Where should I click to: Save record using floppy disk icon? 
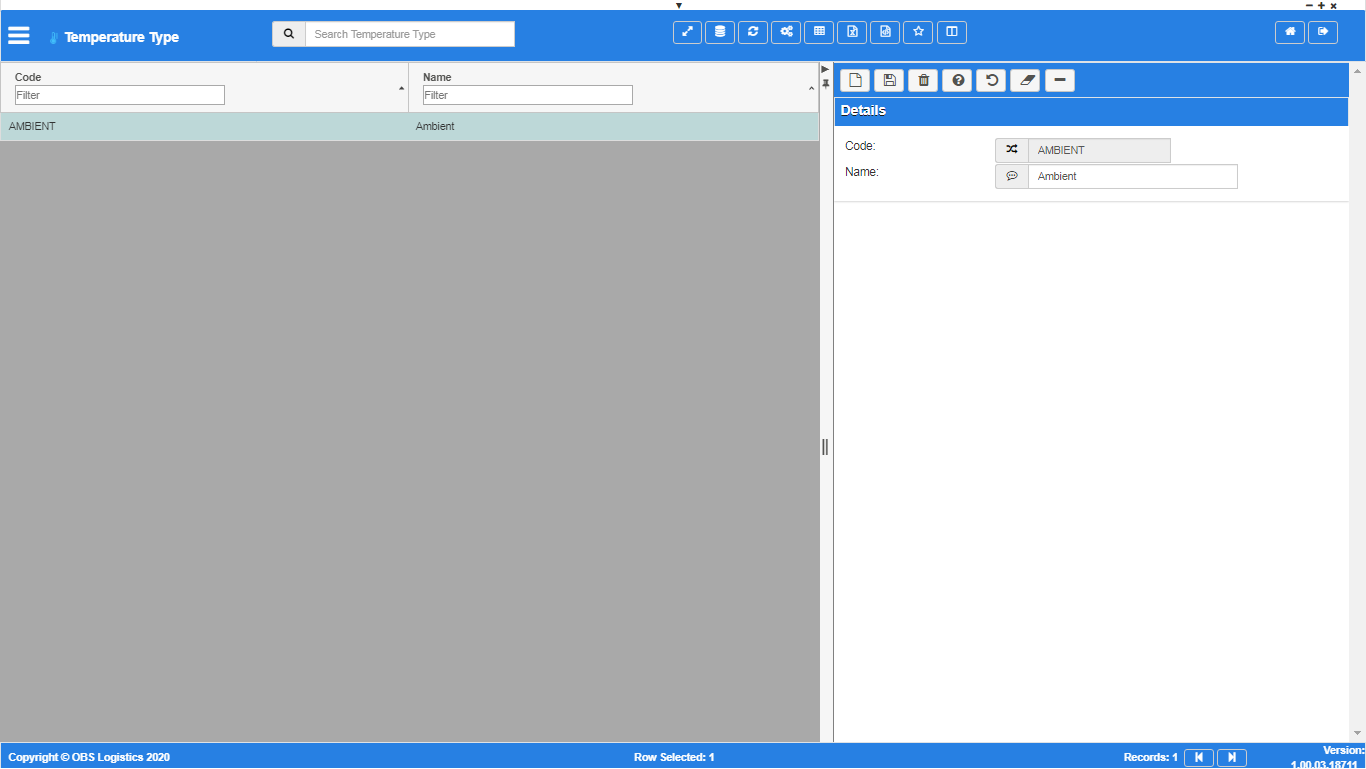tap(889, 80)
